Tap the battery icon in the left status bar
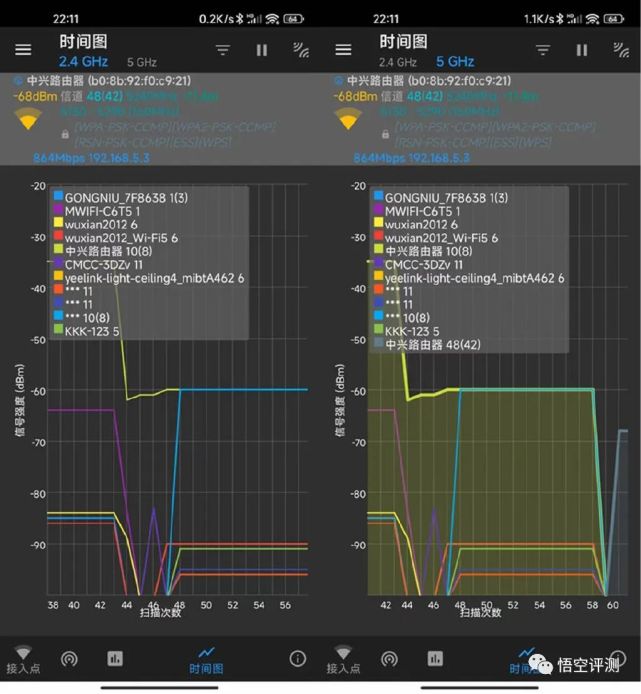641x694 pixels. (294, 19)
